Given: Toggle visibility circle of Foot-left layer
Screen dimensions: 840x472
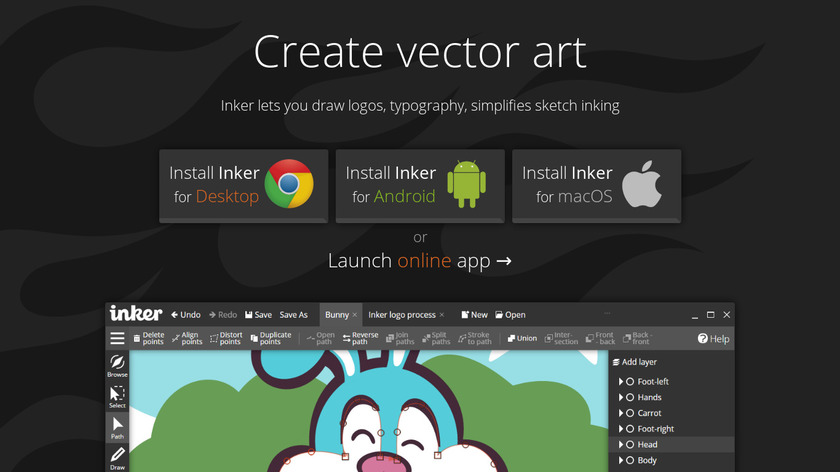Looking at the screenshot, I should (x=630, y=381).
